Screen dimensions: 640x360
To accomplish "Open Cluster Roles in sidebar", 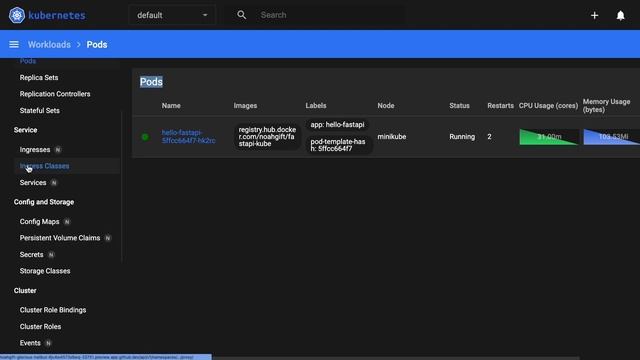I will (40, 327).
